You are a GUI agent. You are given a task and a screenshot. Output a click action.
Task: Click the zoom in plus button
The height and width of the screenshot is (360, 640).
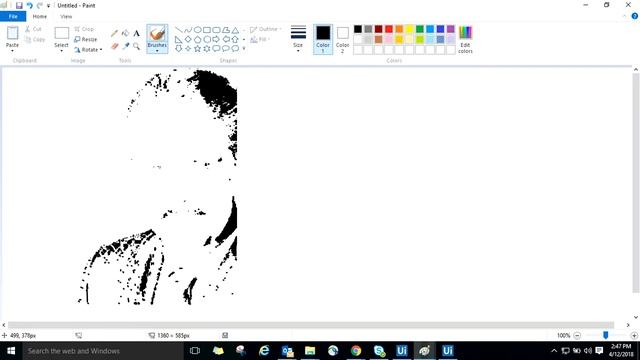(x=634, y=336)
